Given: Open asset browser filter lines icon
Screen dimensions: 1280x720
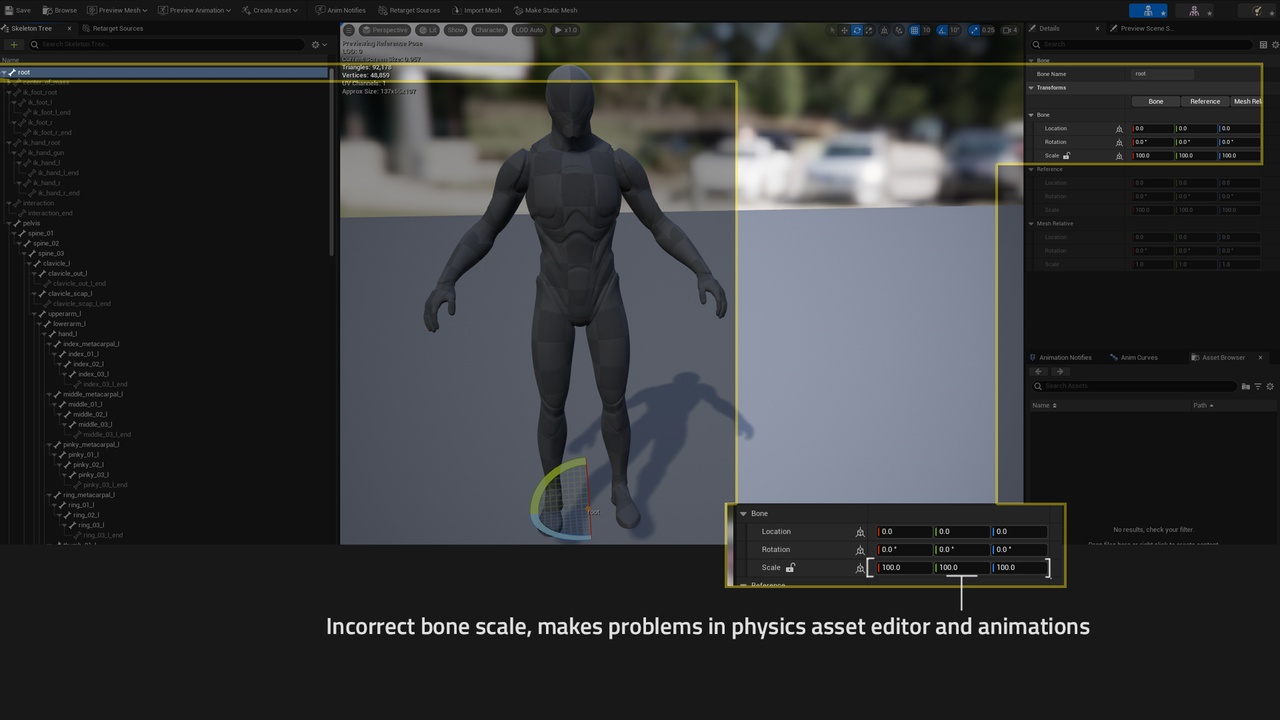Looking at the screenshot, I should [1258, 386].
